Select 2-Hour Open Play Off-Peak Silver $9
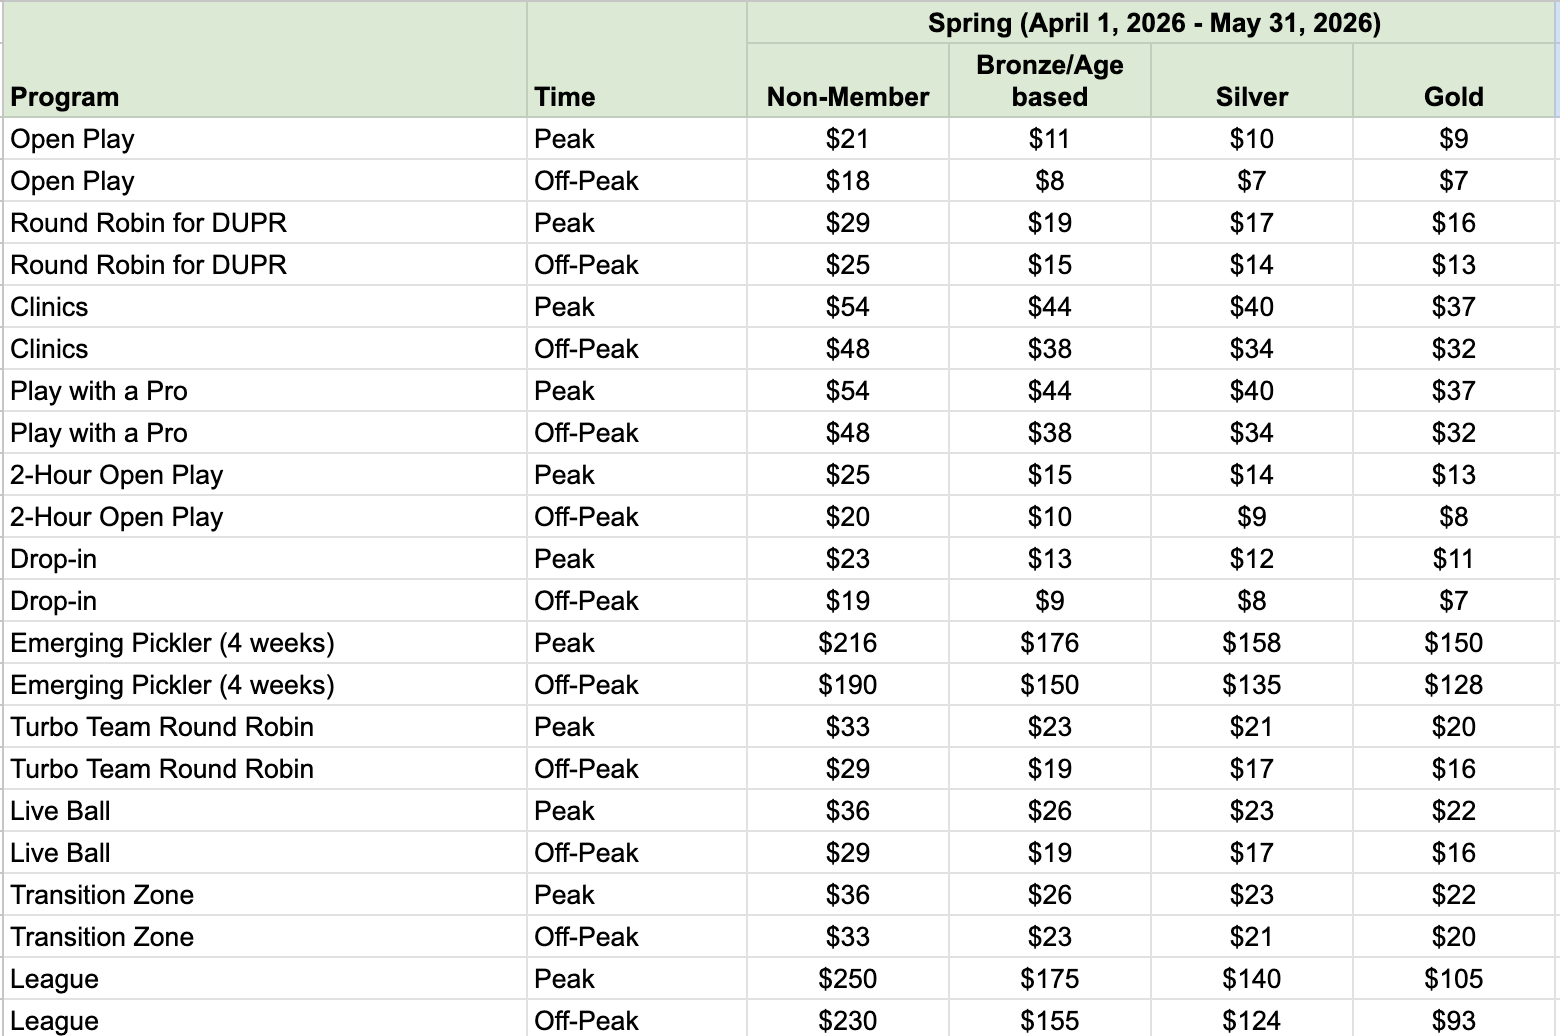The width and height of the screenshot is (1560, 1036). click(x=1252, y=517)
